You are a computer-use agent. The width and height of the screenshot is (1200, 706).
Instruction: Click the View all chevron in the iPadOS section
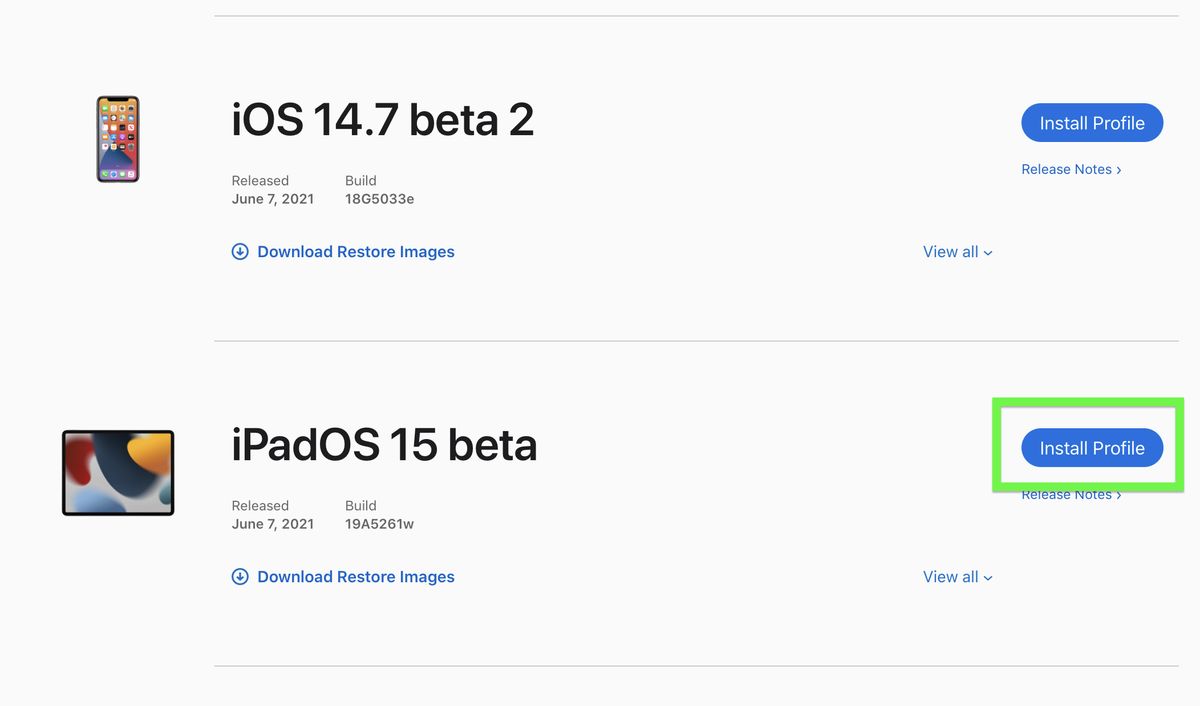pyautogui.click(x=987, y=577)
